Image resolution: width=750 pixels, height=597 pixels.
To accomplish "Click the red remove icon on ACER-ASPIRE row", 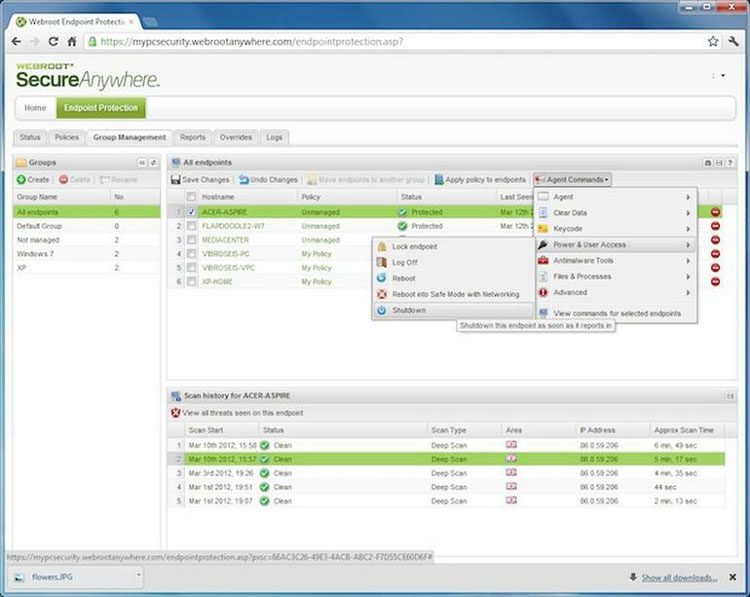I will (x=715, y=212).
